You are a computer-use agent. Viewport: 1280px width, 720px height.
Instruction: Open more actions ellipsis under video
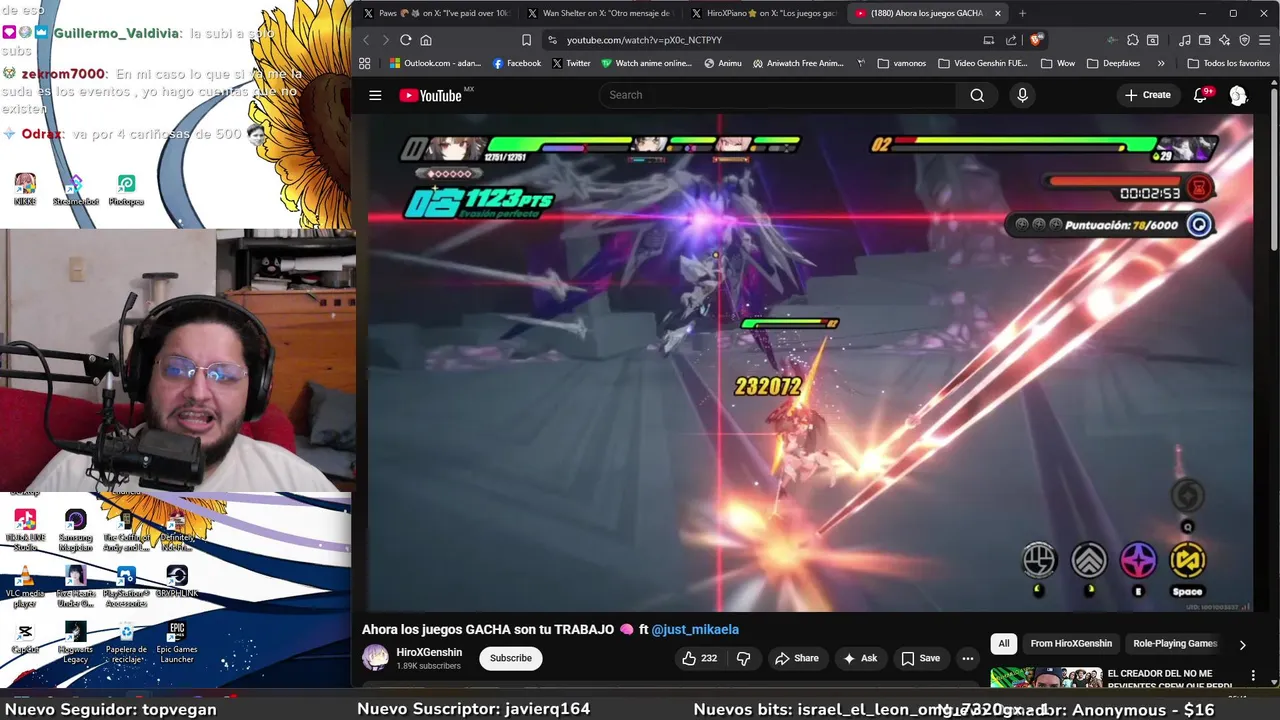pyautogui.click(x=967, y=658)
